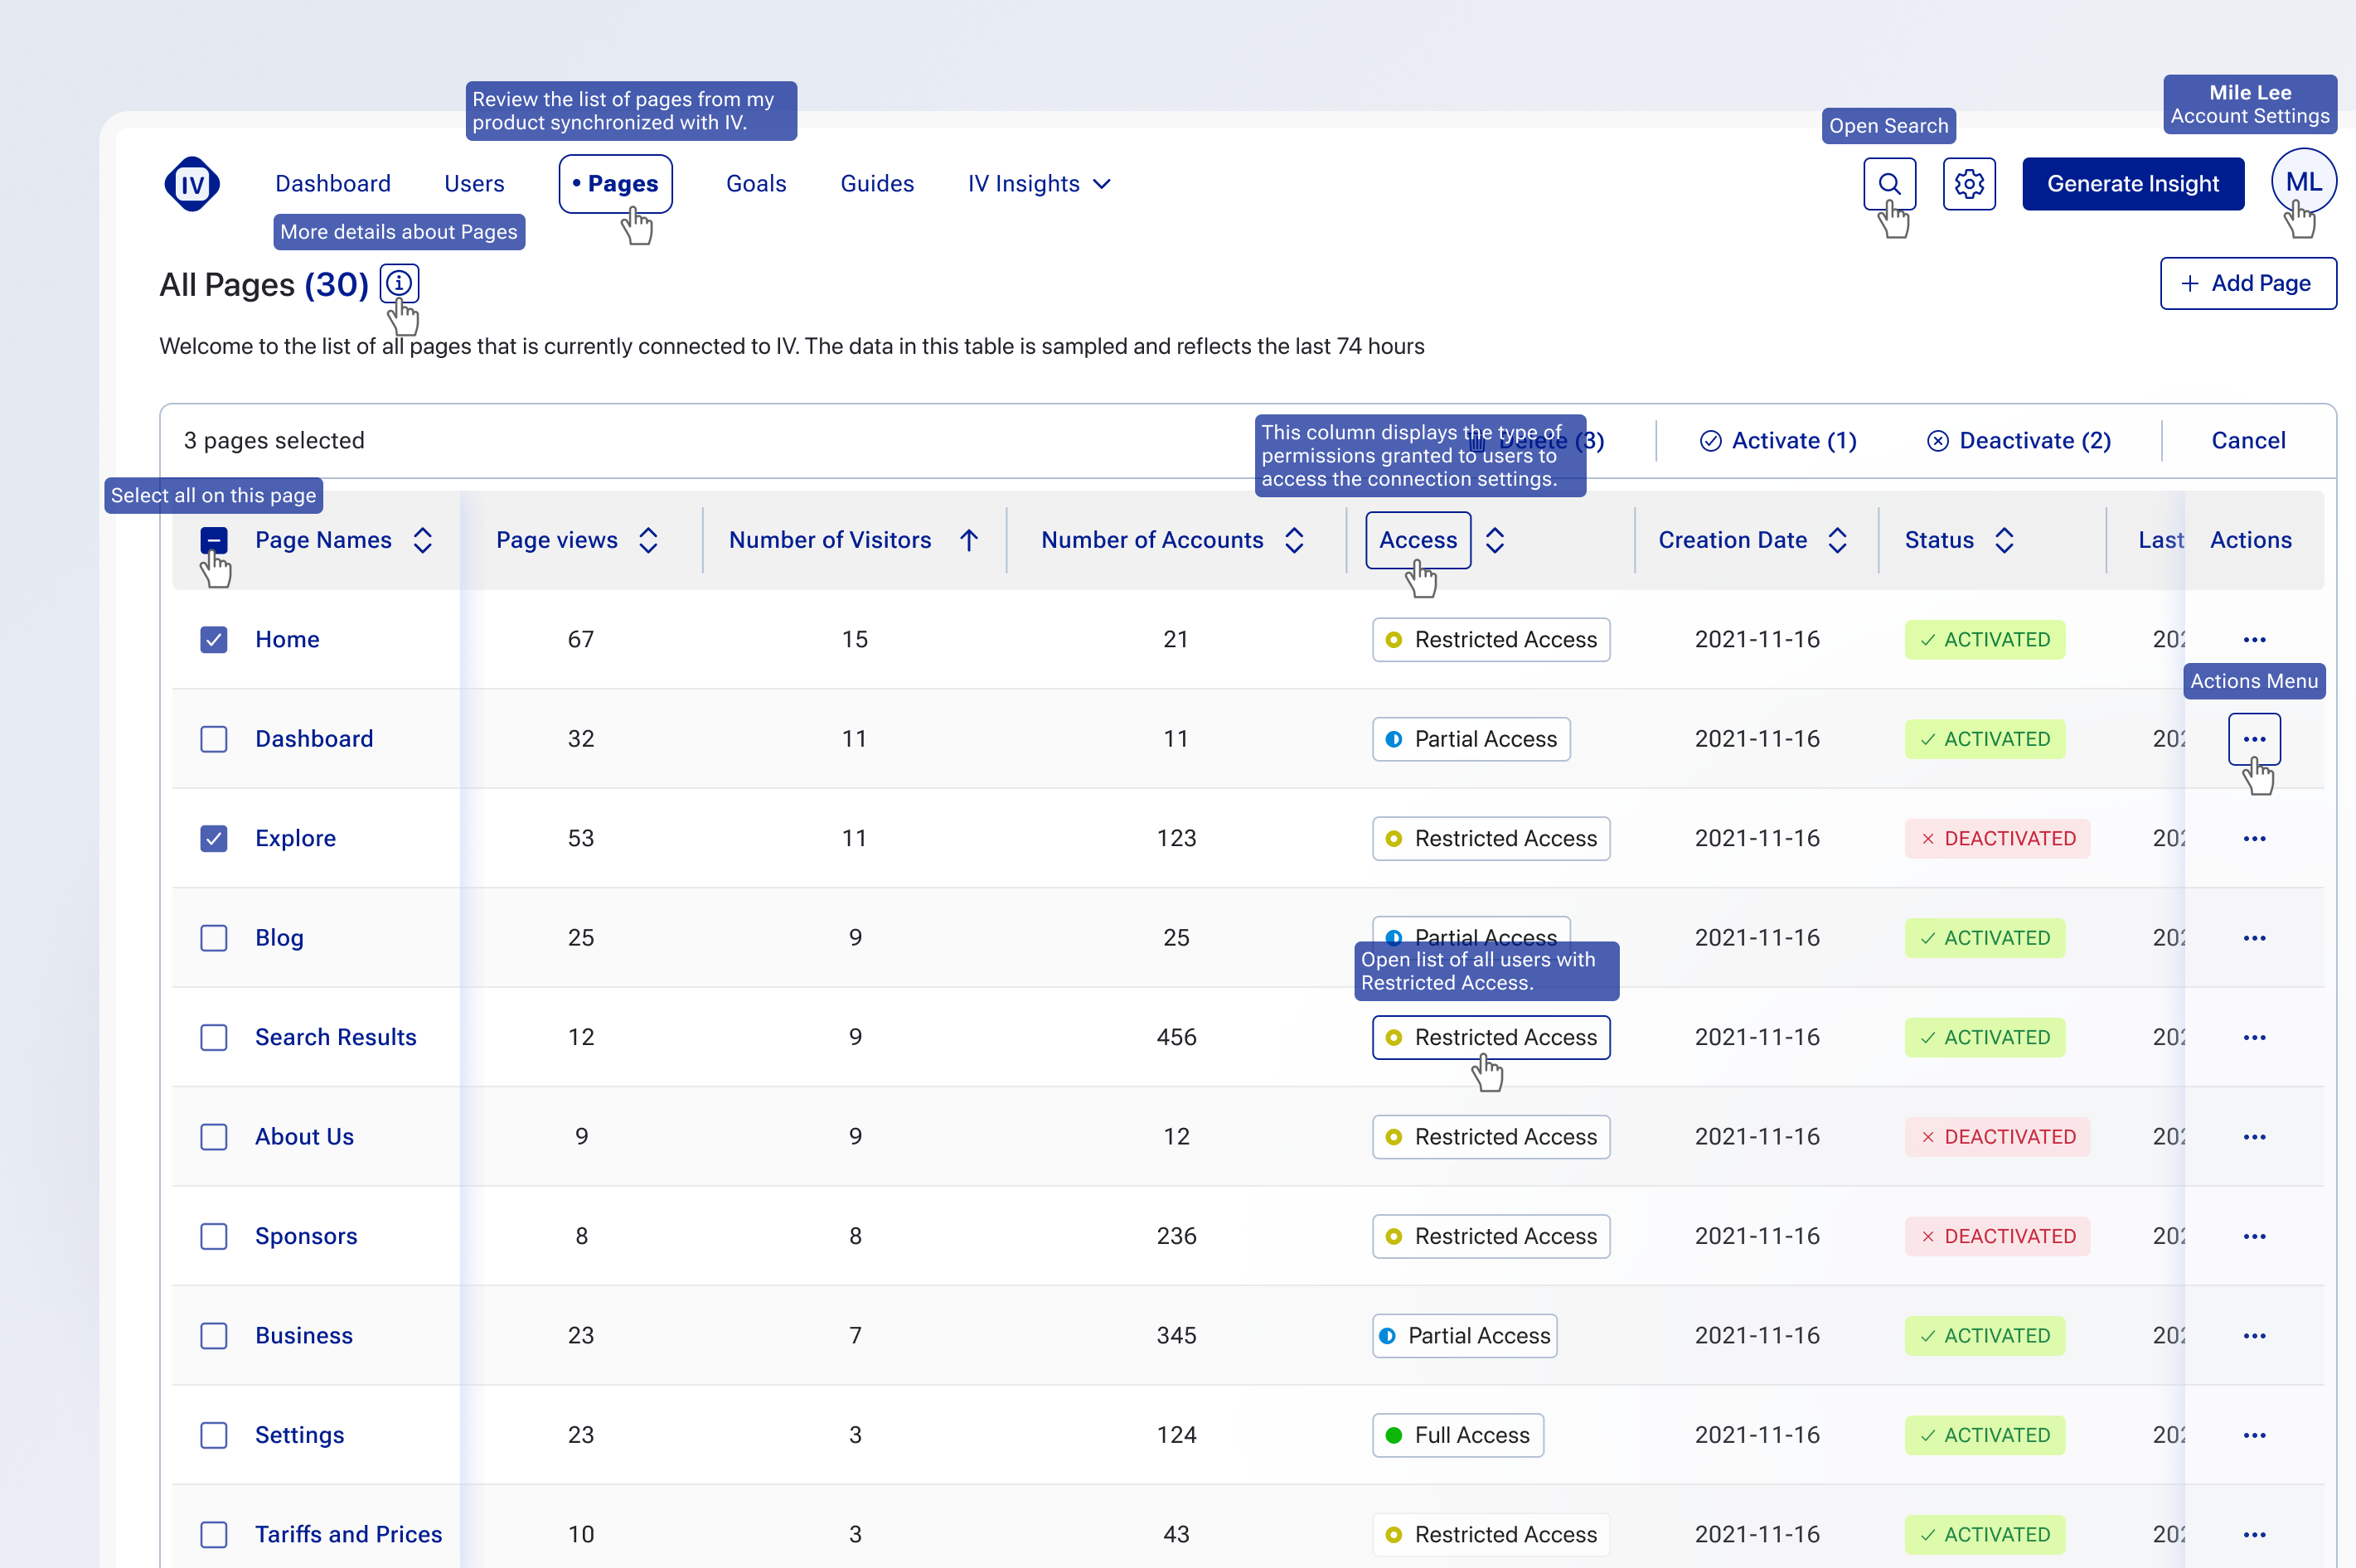Open the Actions menu for the Dashboard row
This screenshot has height=1568, width=2356.
click(x=2255, y=739)
